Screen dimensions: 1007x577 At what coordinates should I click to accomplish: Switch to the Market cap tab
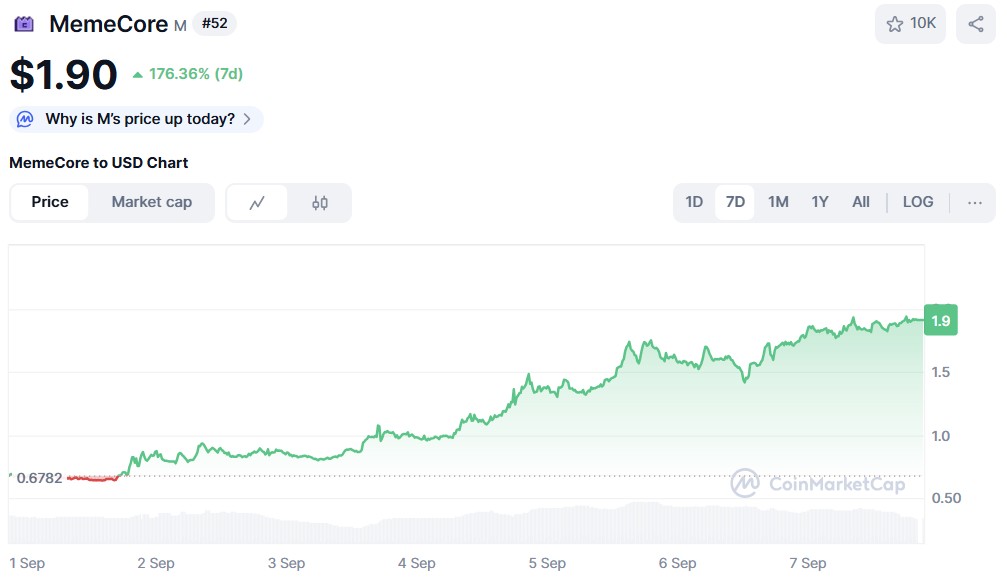pos(151,202)
